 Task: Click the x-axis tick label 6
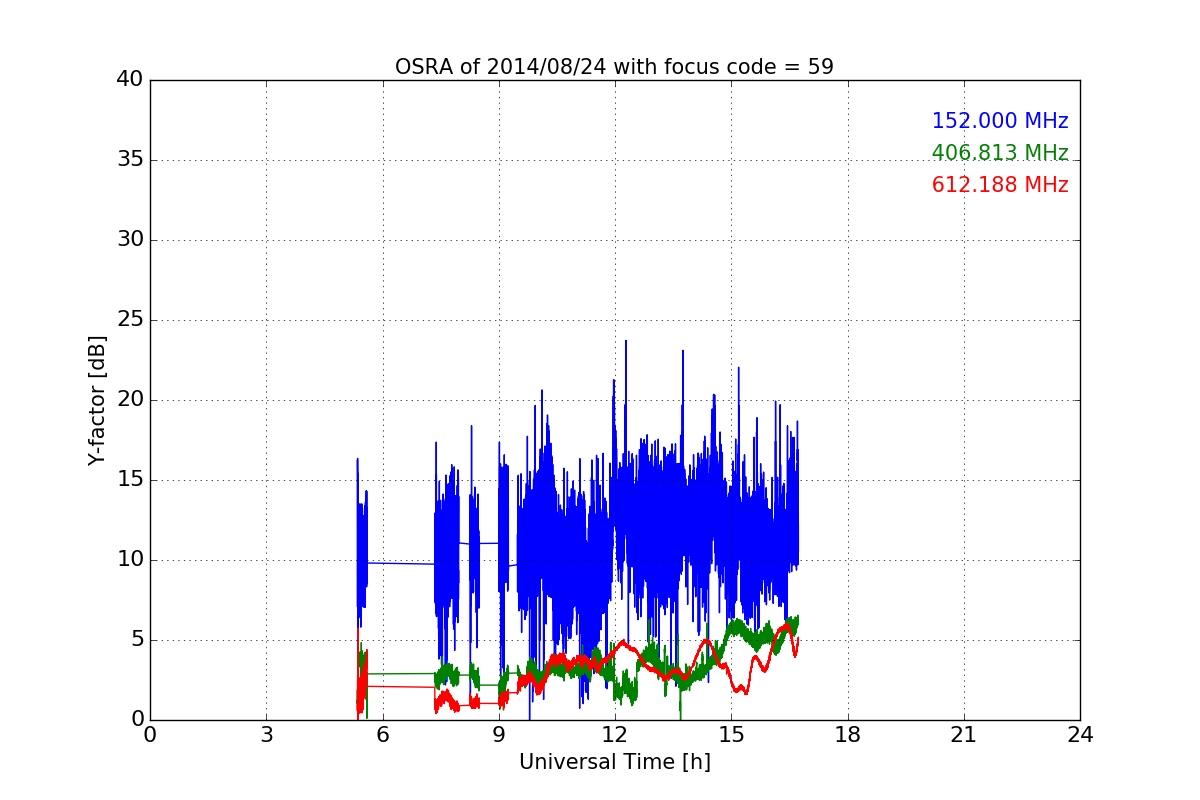tap(382, 735)
